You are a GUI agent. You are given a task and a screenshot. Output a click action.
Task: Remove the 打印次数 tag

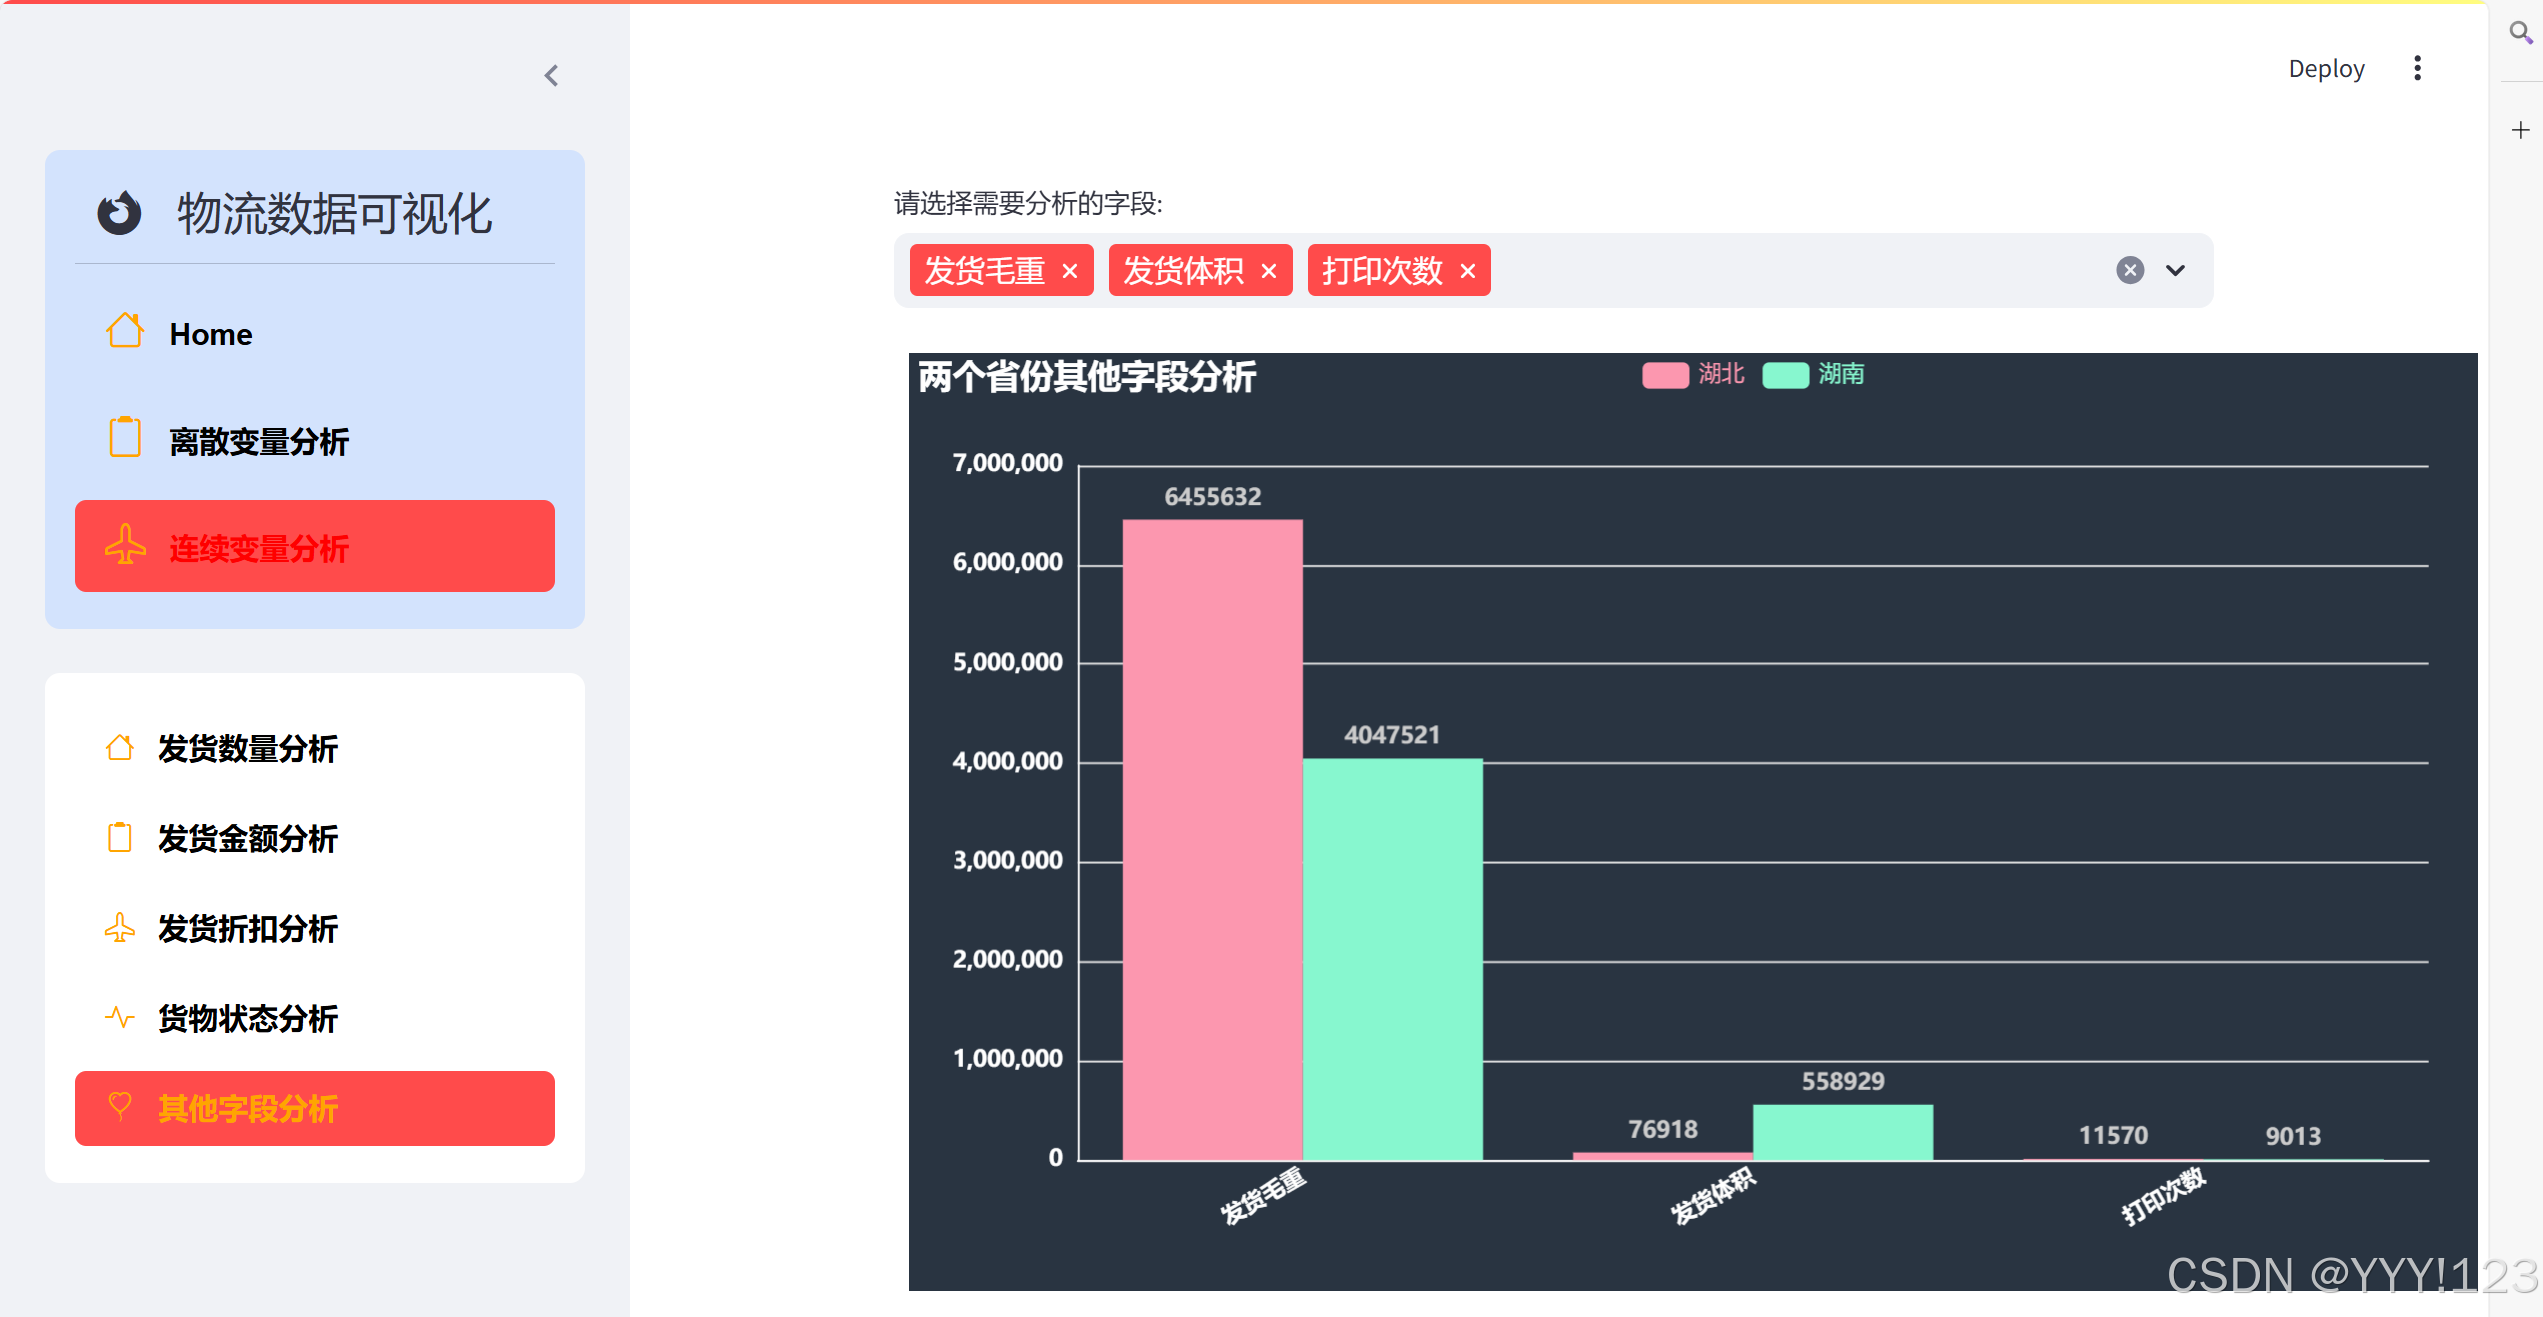pyautogui.click(x=1468, y=271)
